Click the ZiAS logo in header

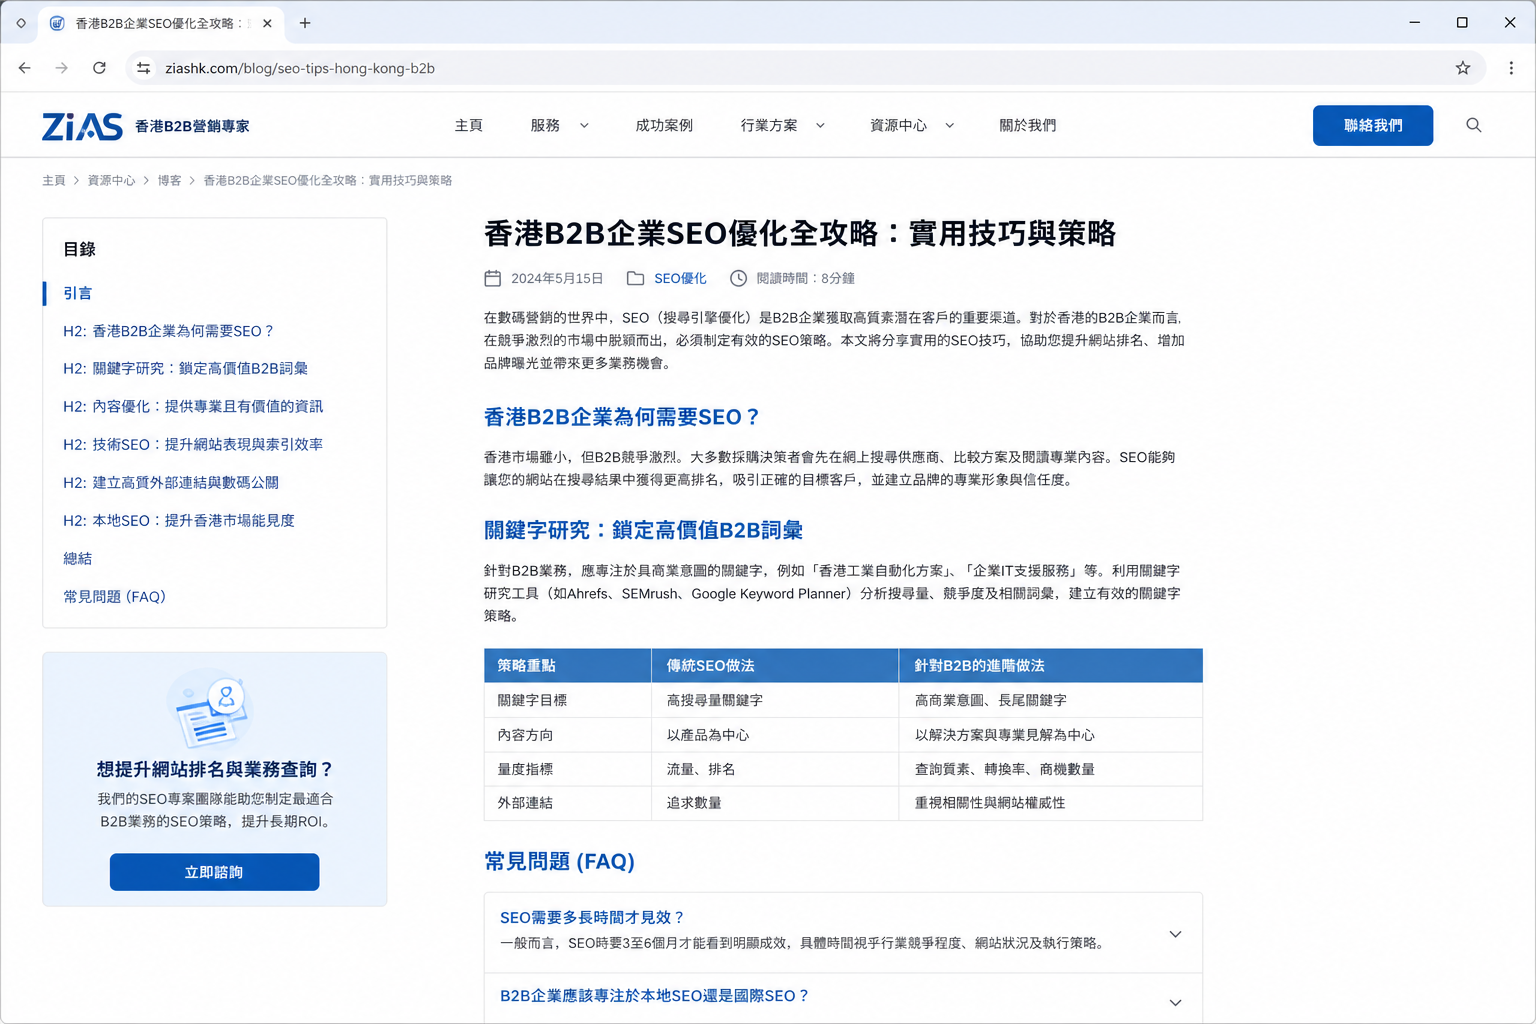pyautogui.click(x=82, y=126)
